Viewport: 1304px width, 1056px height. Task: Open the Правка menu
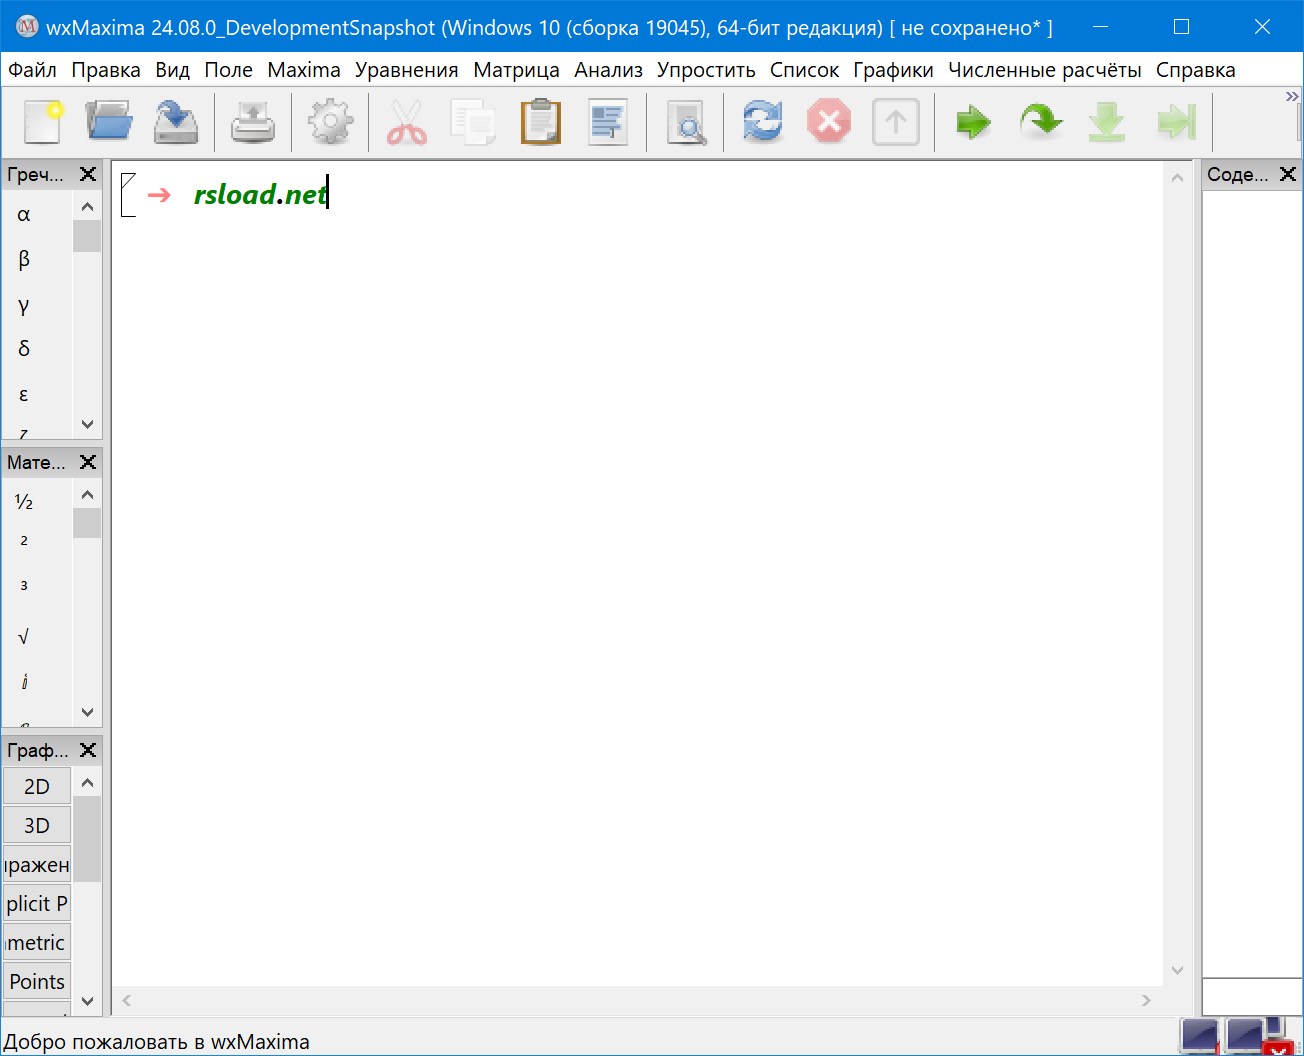106,70
